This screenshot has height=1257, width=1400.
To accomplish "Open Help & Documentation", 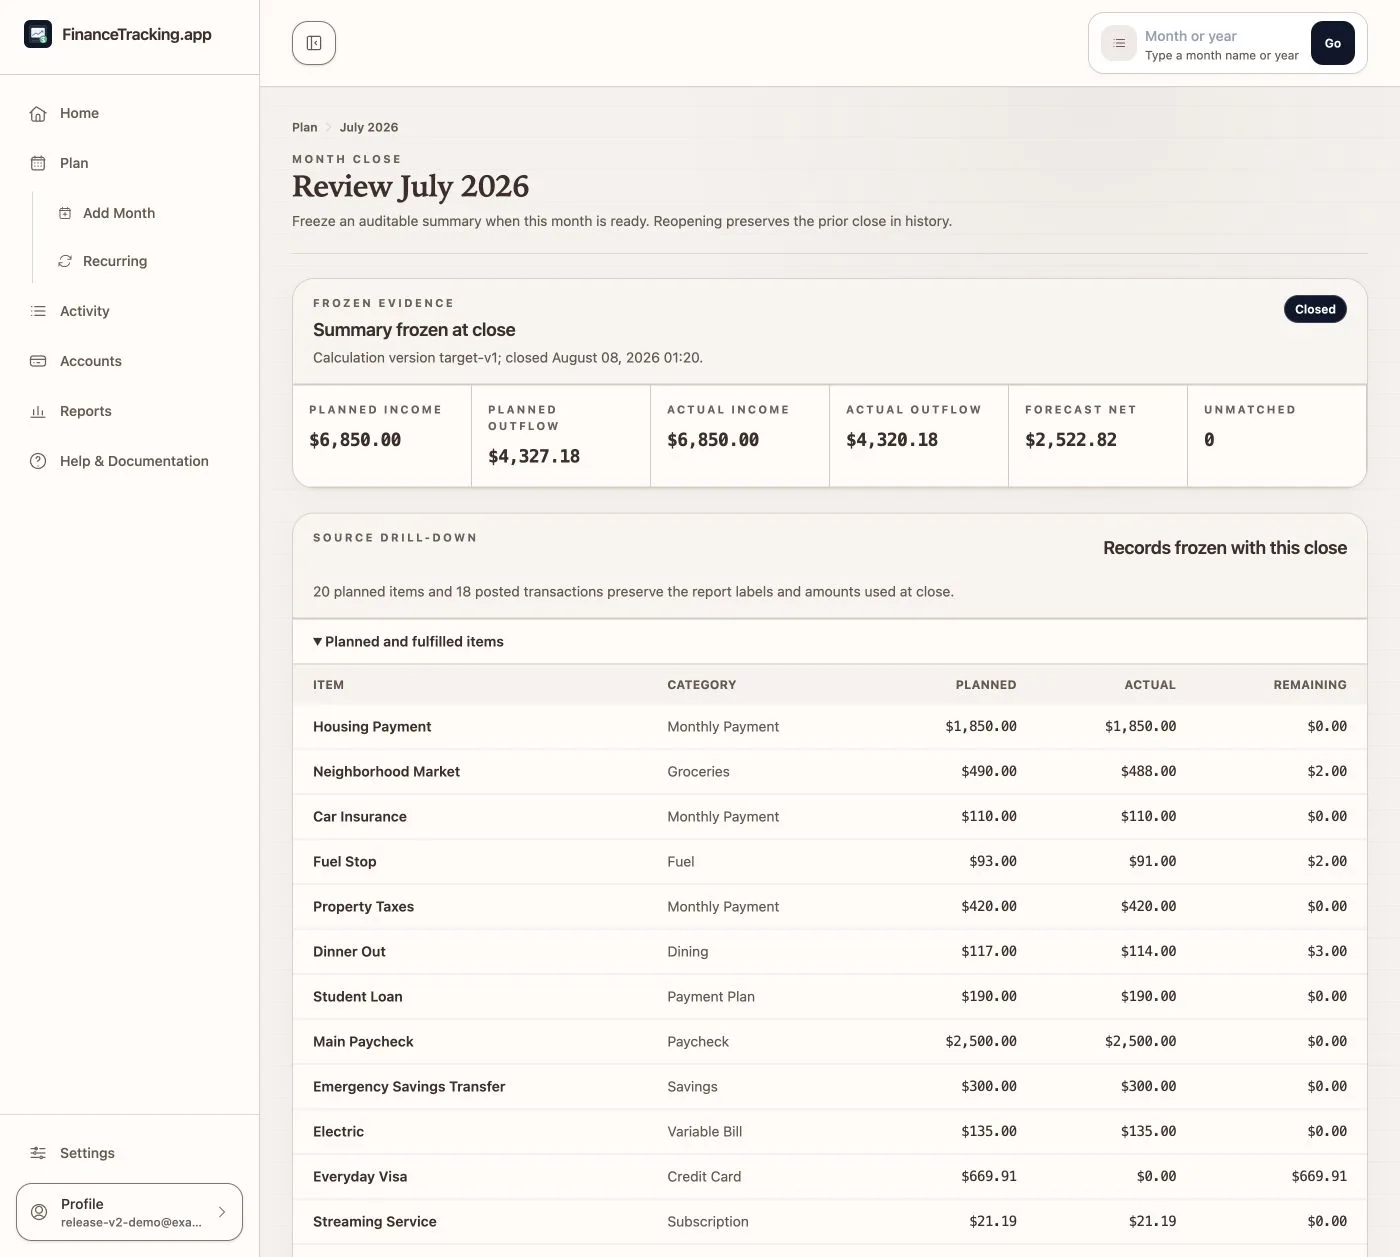I will [x=129, y=461].
